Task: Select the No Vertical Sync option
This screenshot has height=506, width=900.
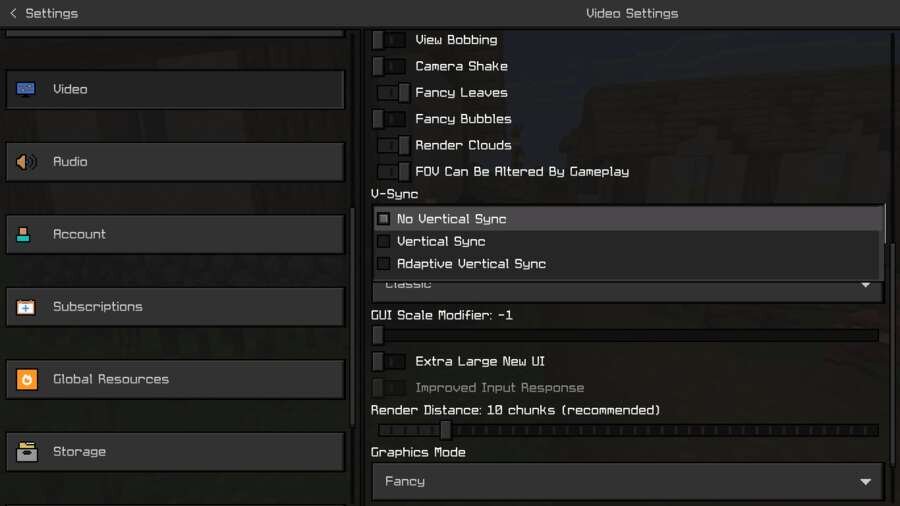Action: click(452, 219)
